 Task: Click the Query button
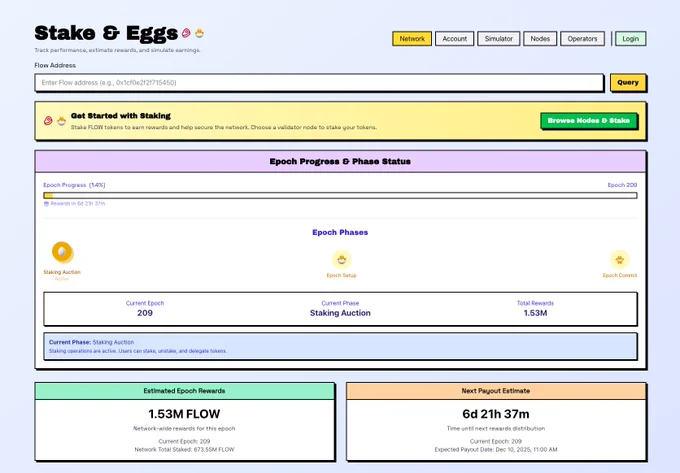628,82
